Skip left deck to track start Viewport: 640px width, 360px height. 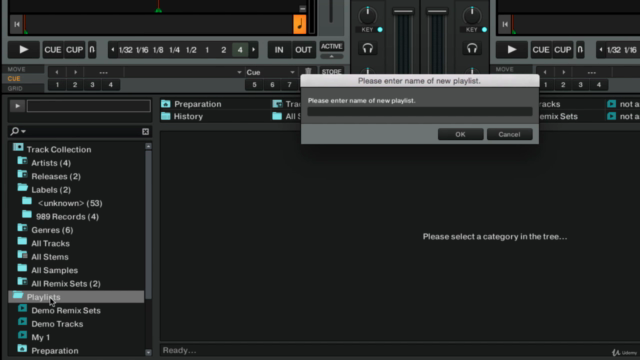[x=16, y=24]
